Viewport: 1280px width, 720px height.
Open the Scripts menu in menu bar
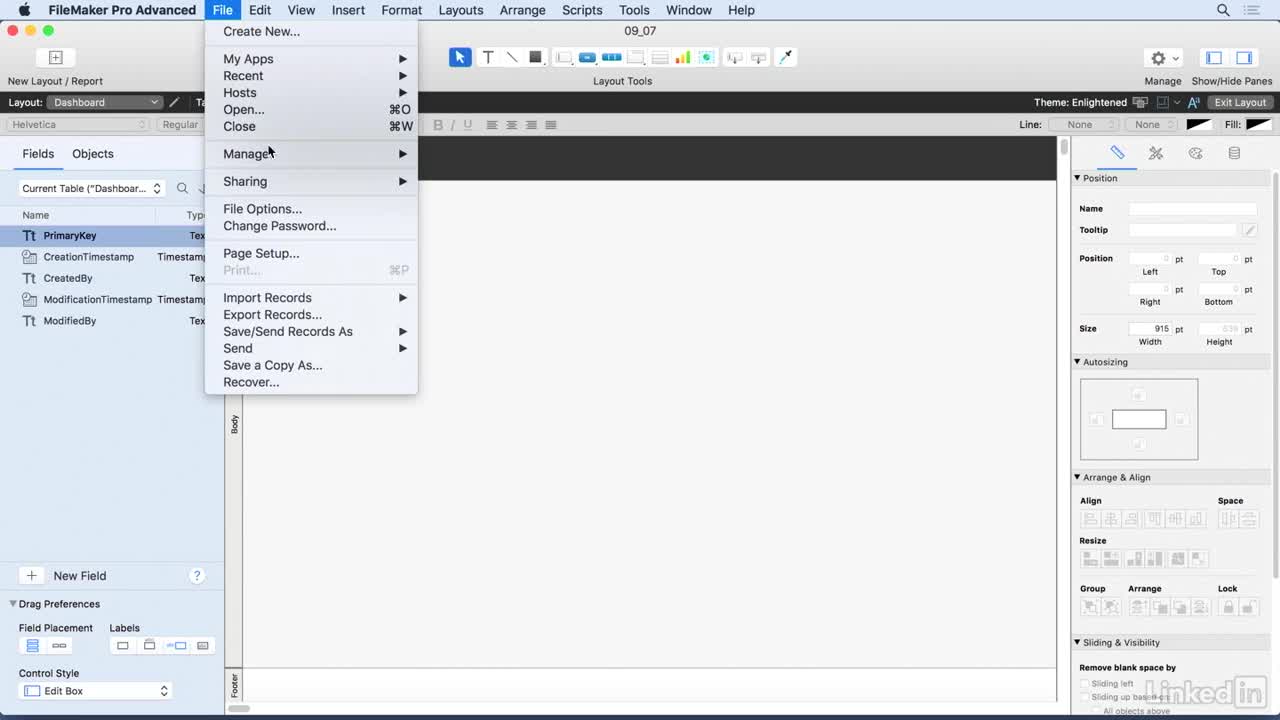[582, 10]
